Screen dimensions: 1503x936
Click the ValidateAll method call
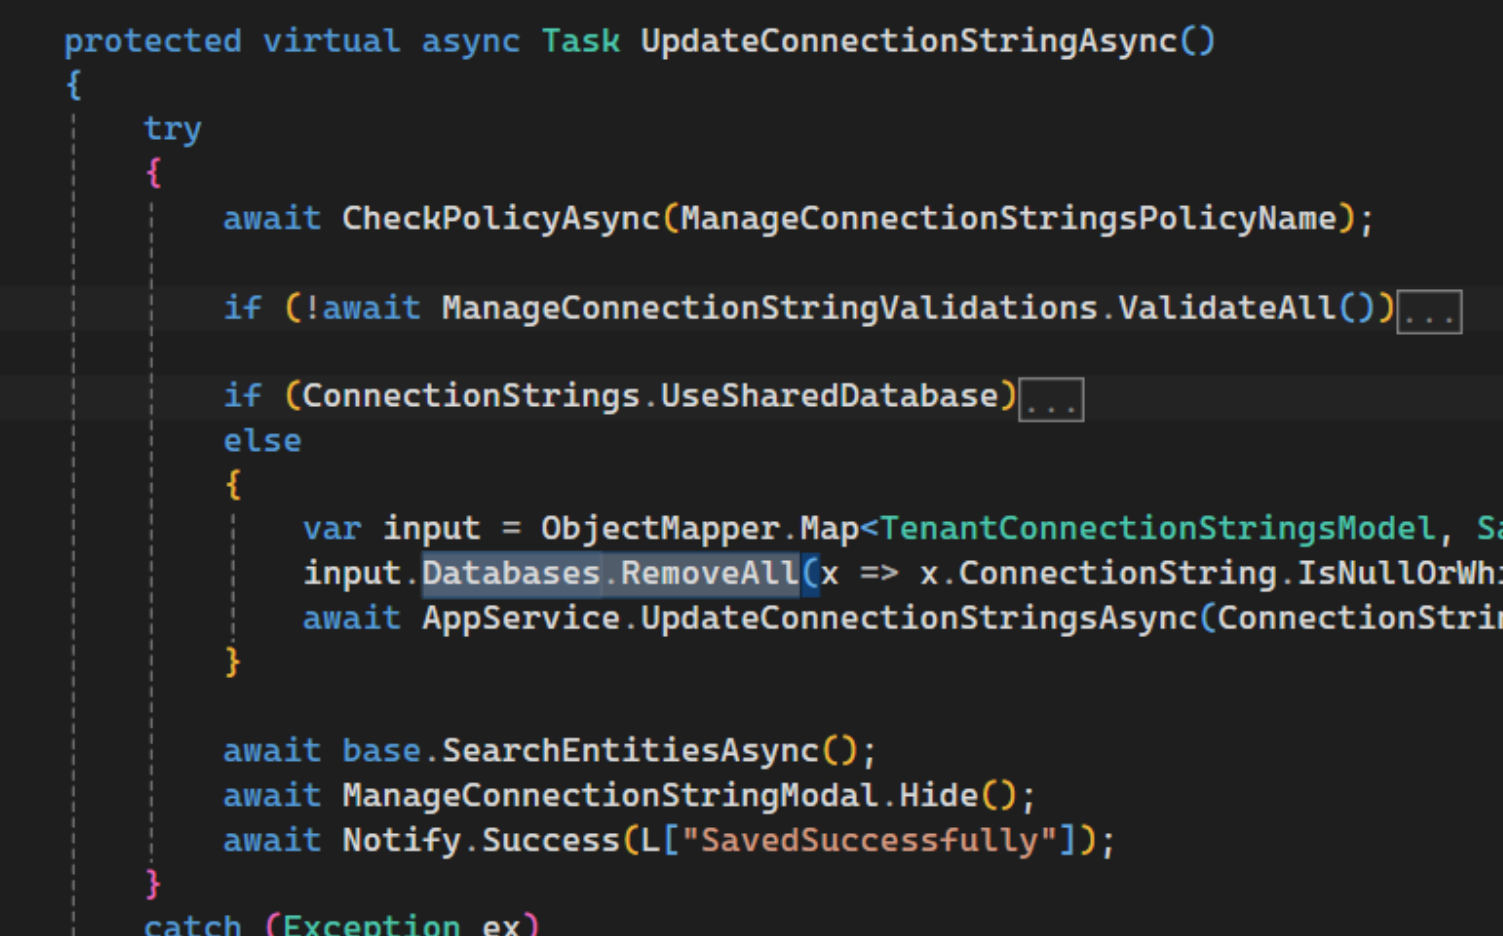tap(1226, 308)
